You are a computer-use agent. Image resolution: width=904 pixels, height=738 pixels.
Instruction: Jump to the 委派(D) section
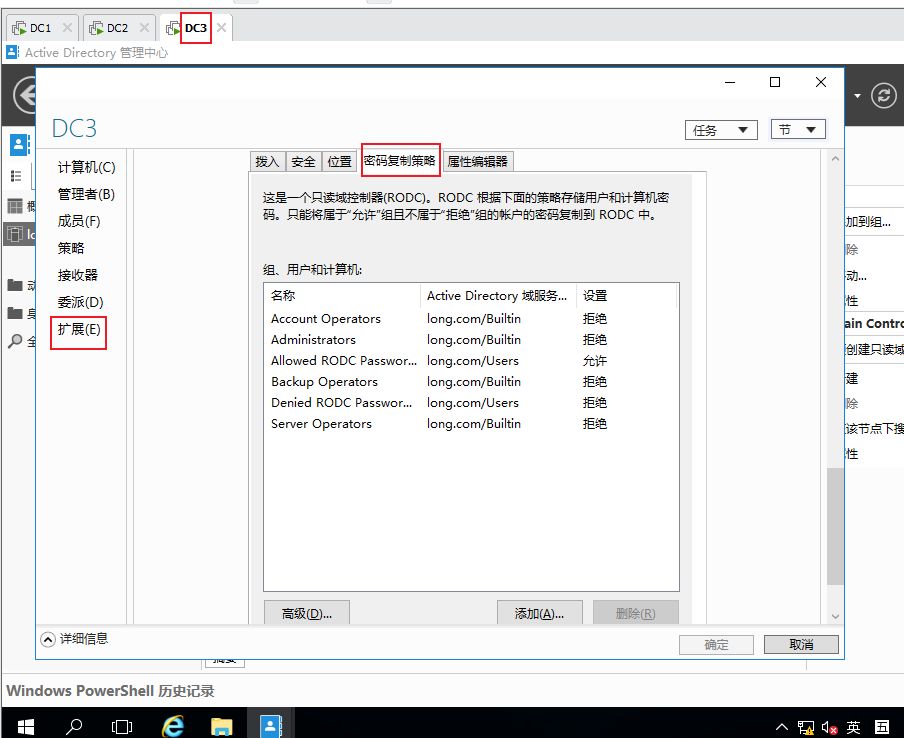pos(81,302)
